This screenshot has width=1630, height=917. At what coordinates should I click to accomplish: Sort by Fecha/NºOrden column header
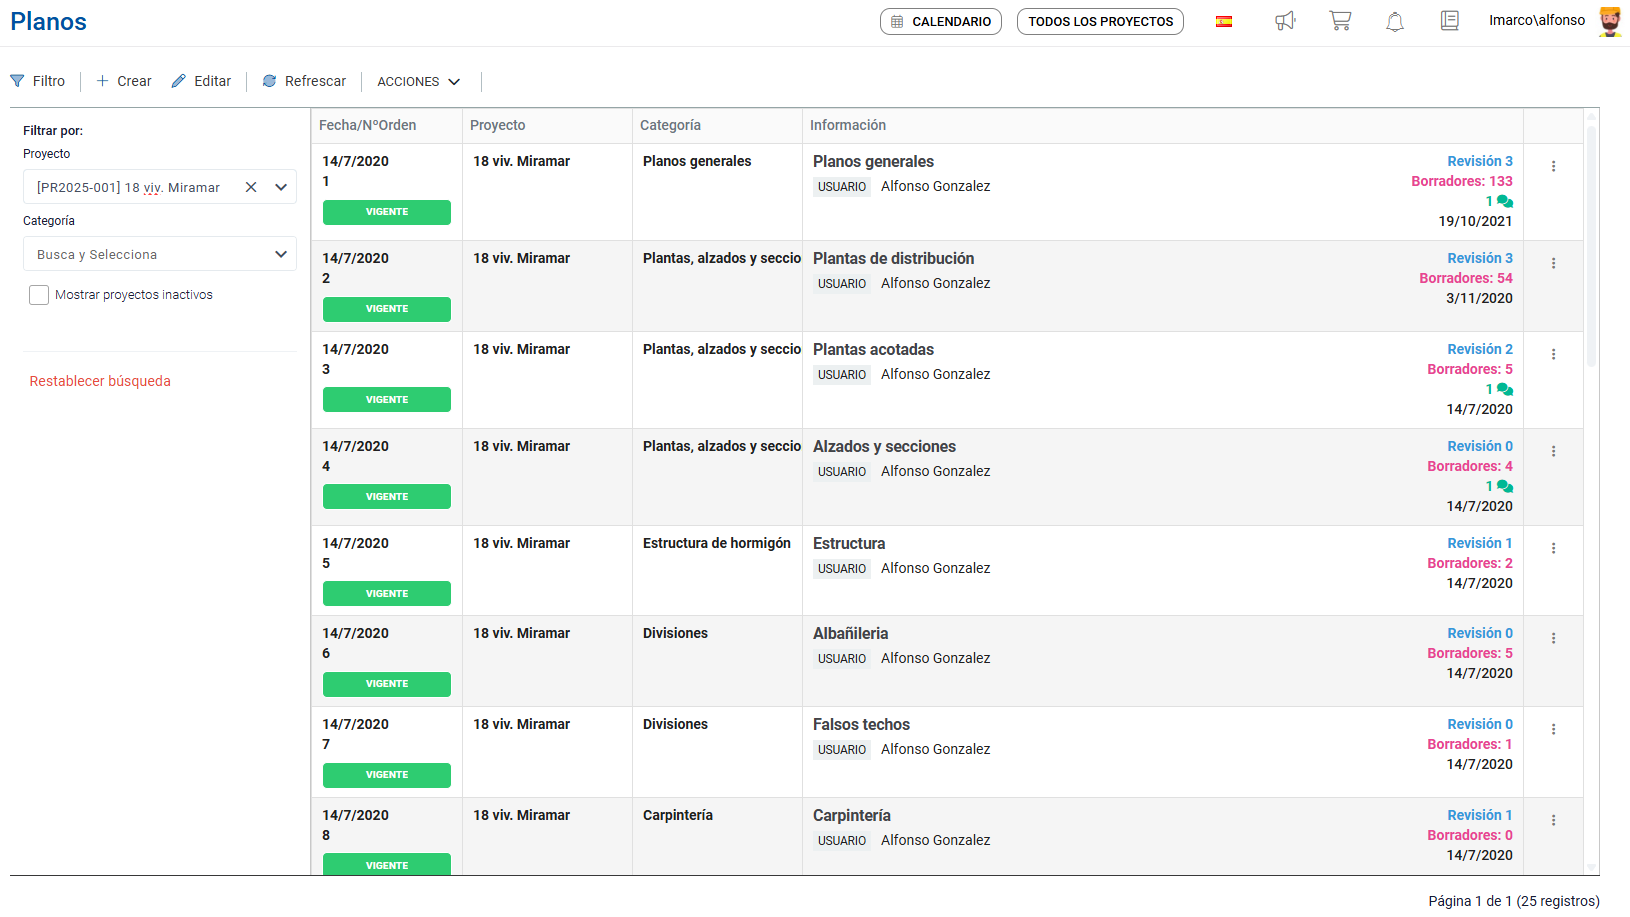click(367, 125)
